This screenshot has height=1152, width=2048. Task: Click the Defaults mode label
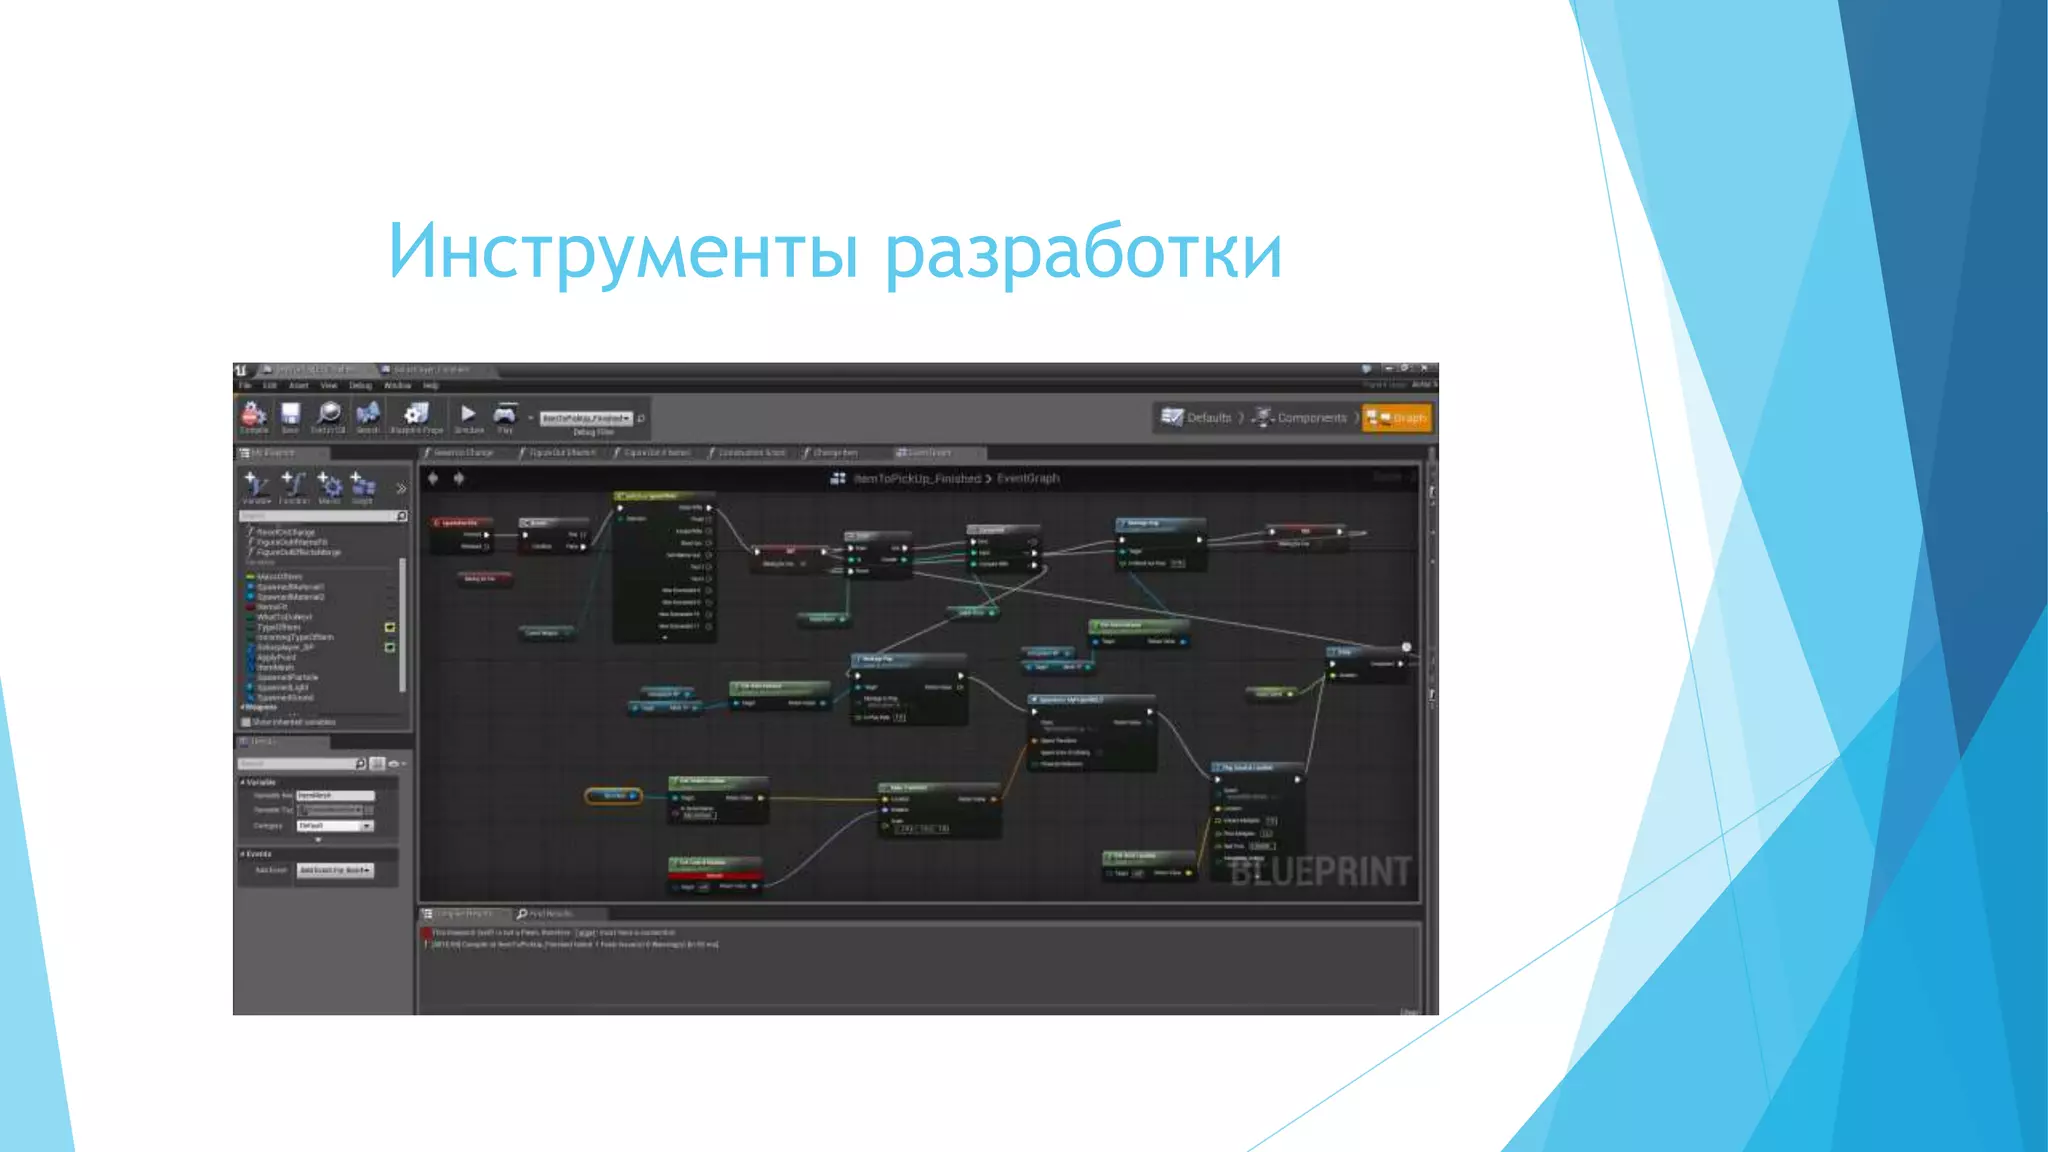click(x=1209, y=418)
